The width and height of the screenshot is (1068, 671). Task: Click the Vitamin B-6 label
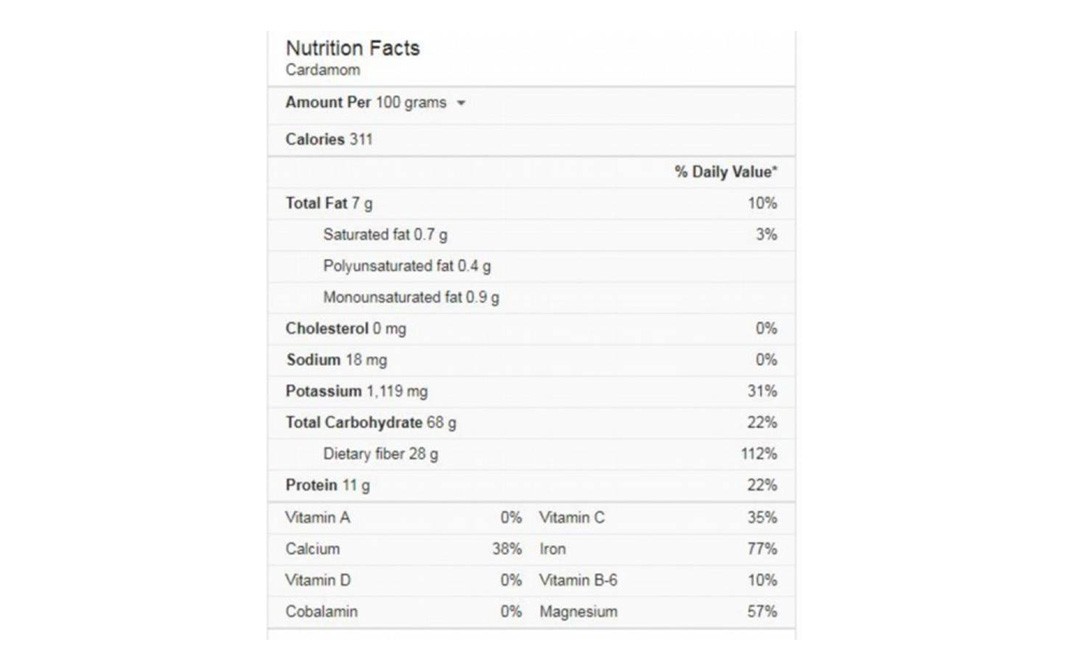click(578, 580)
